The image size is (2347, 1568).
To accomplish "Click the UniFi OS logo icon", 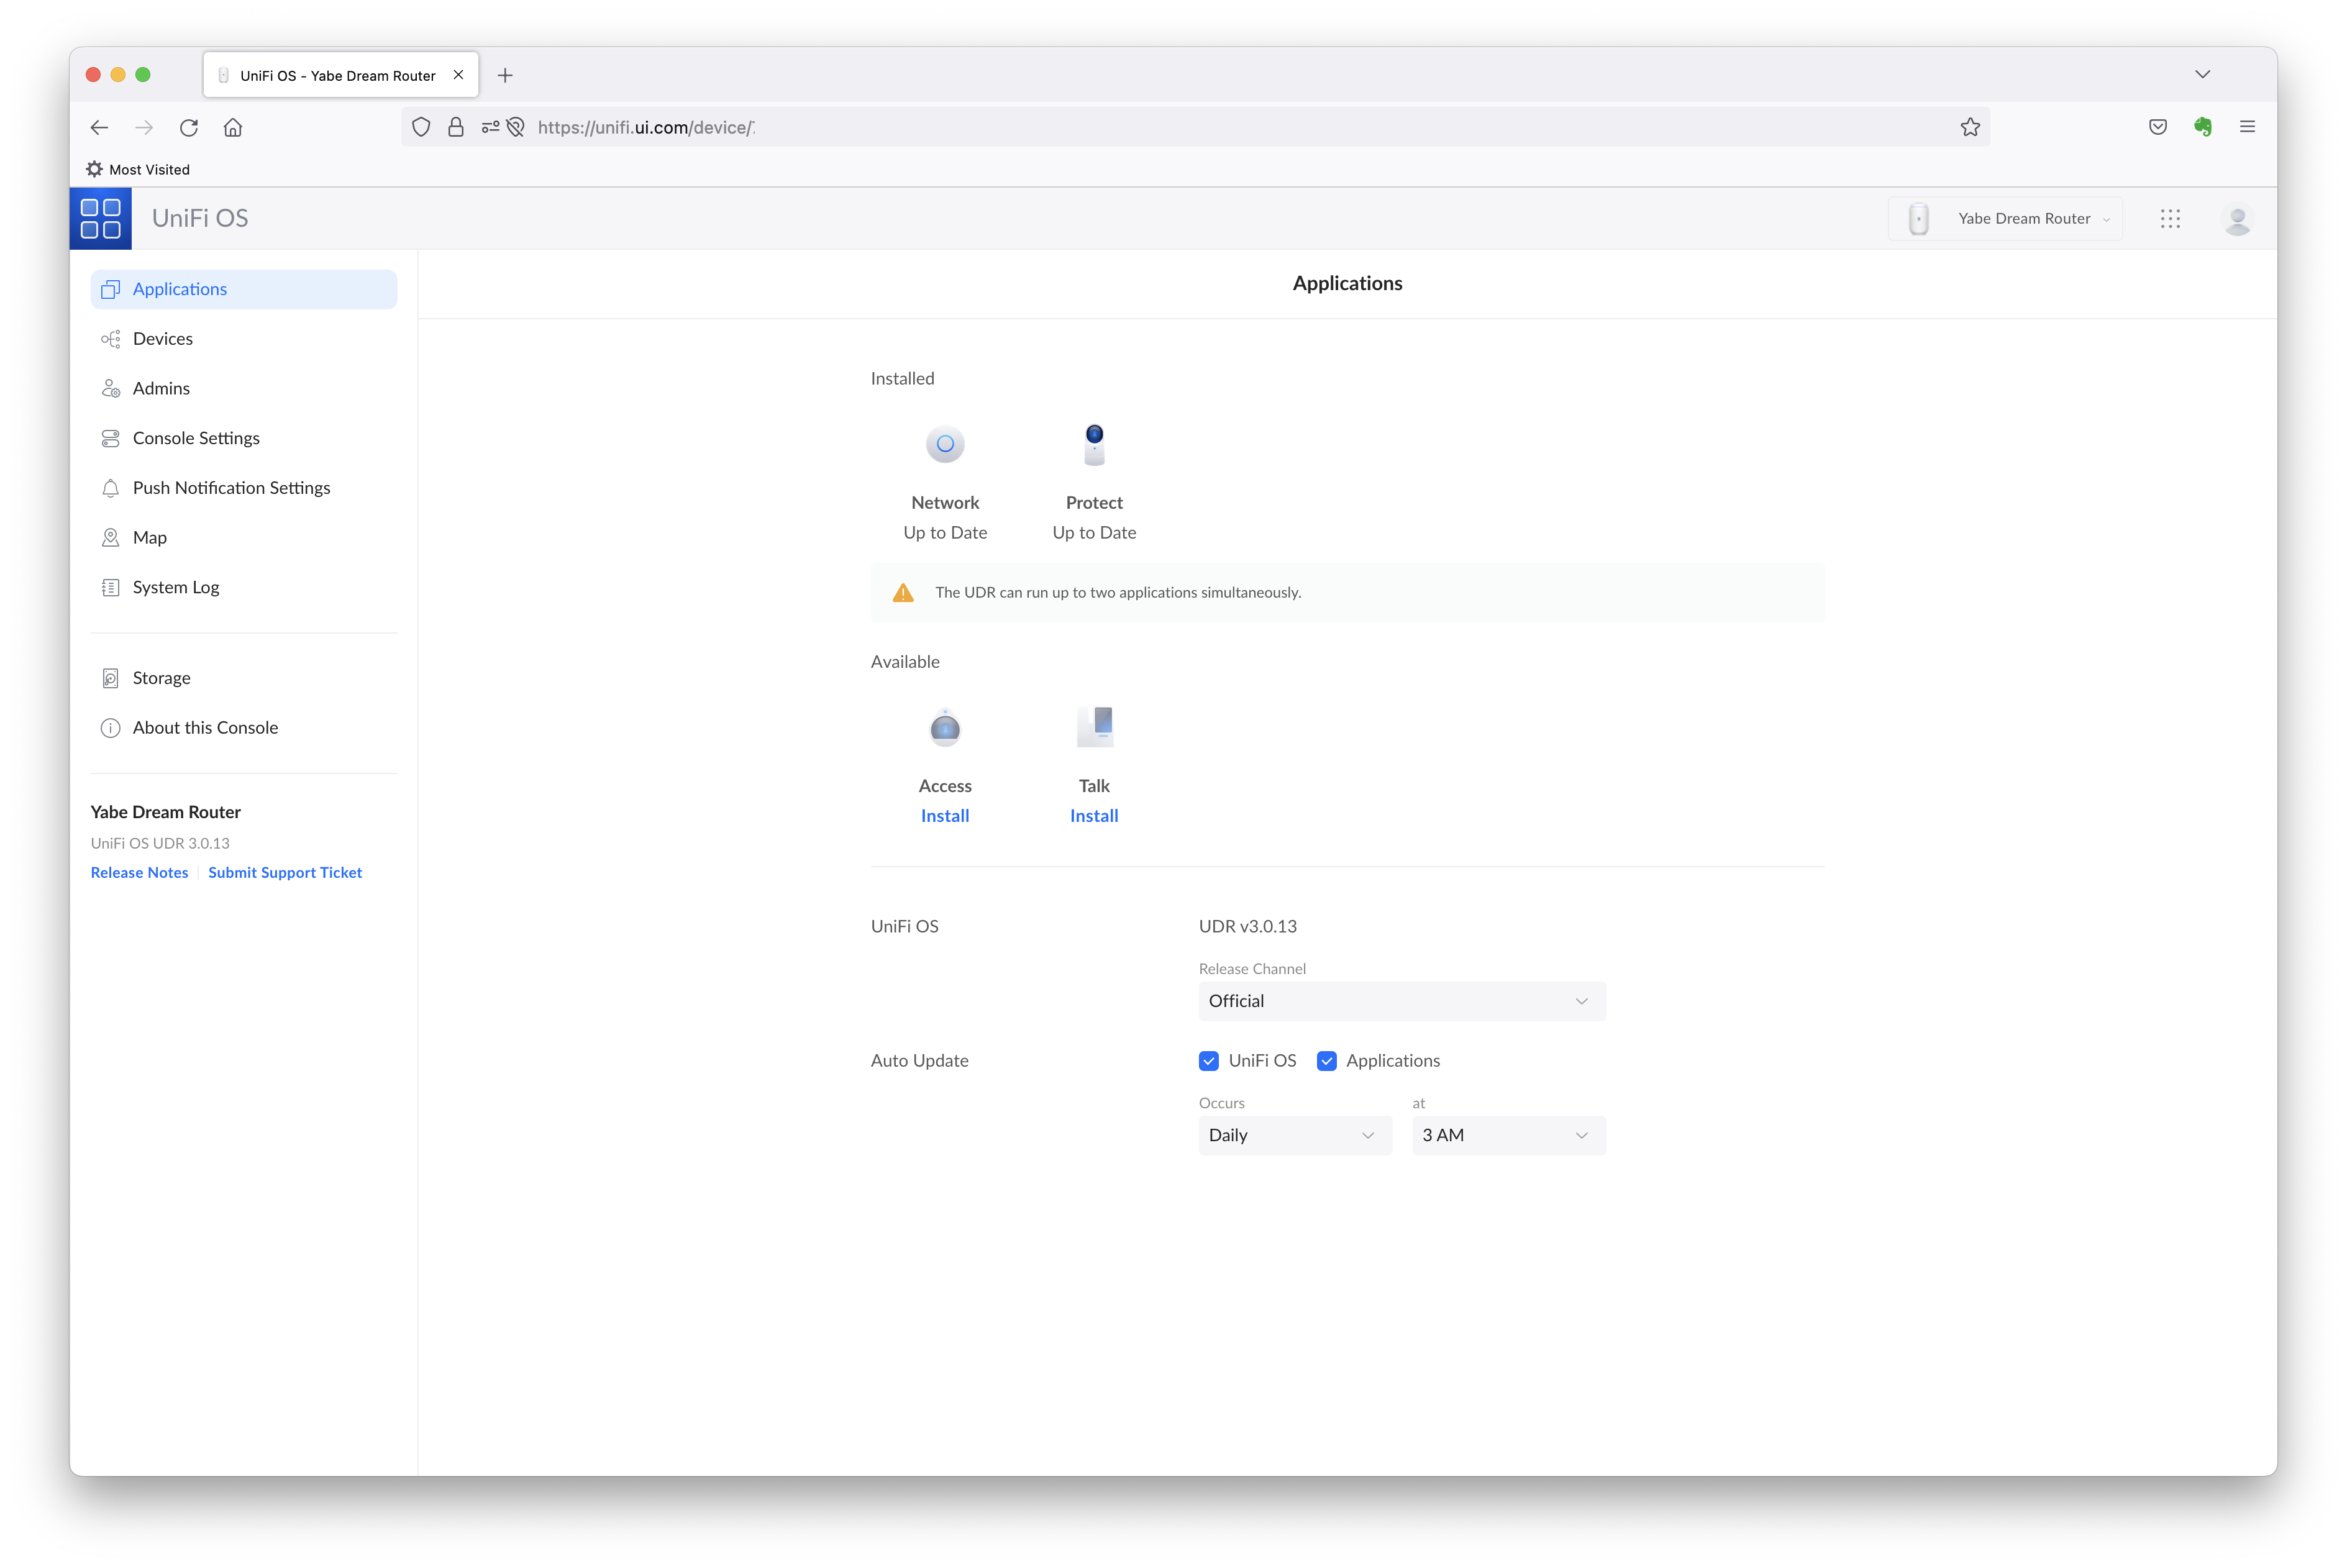I will [x=100, y=218].
